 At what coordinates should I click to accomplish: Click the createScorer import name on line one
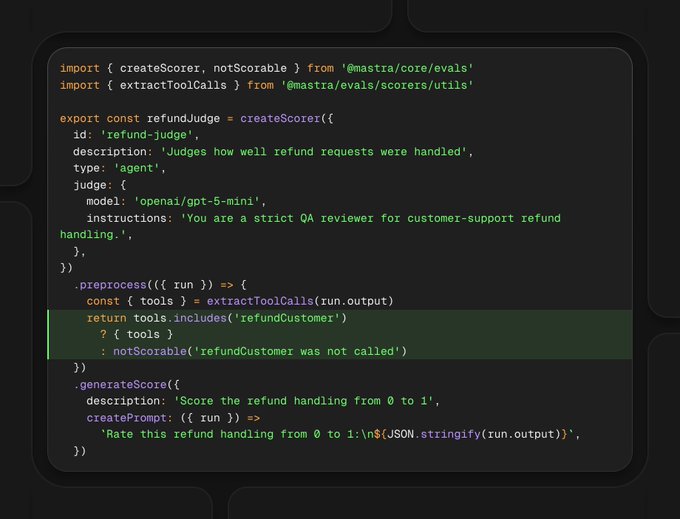pos(160,69)
